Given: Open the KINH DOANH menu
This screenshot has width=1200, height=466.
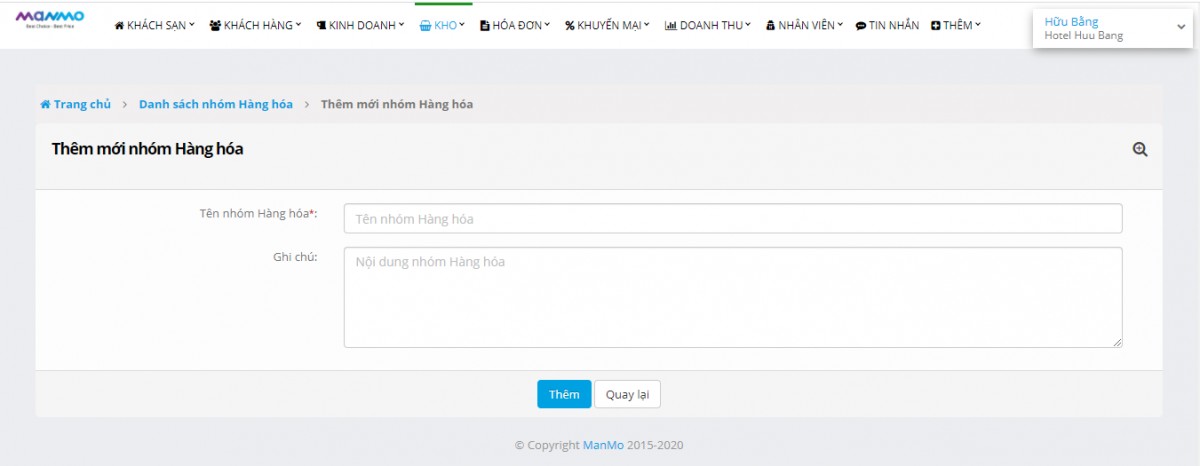Looking at the screenshot, I should 360,25.
